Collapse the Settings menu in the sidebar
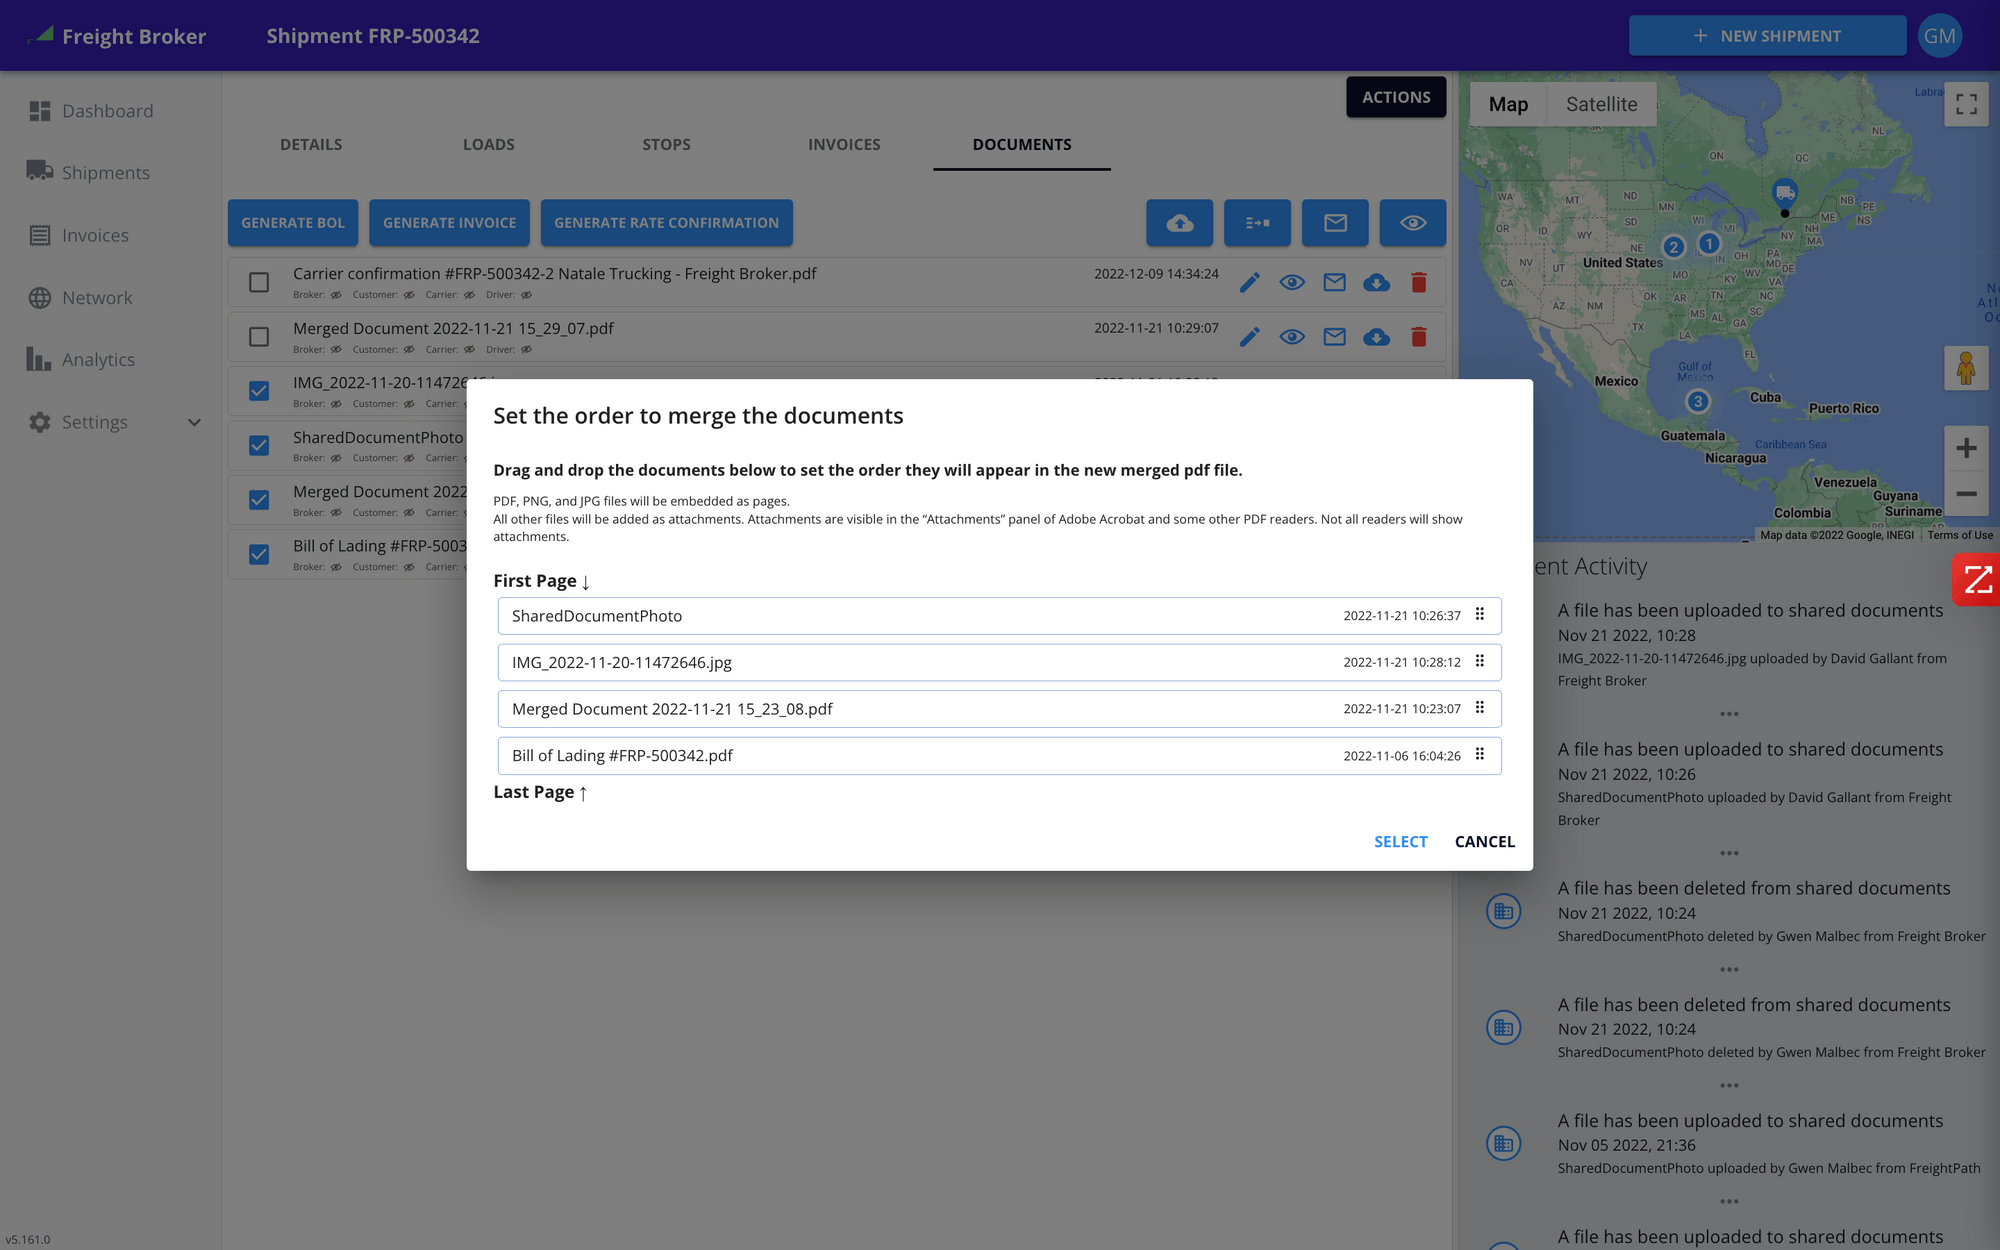The height and width of the screenshot is (1250, 2000). (194, 422)
